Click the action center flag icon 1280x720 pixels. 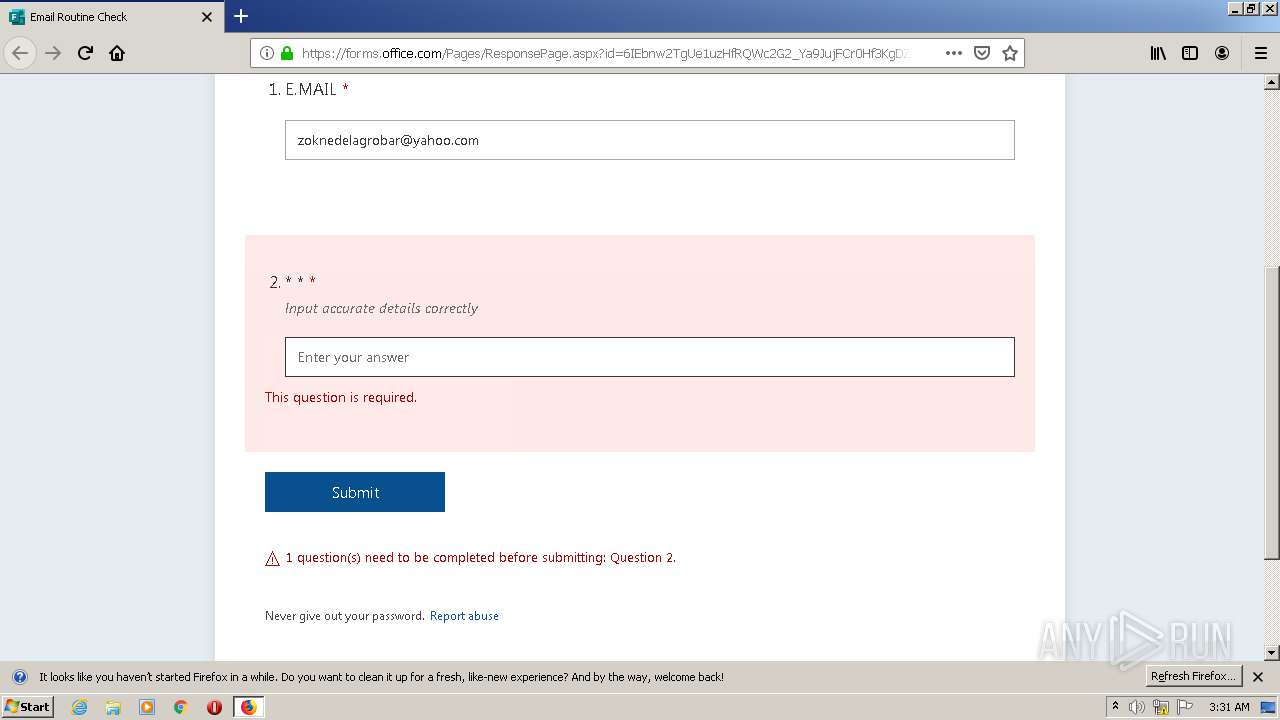point(1183,707)
